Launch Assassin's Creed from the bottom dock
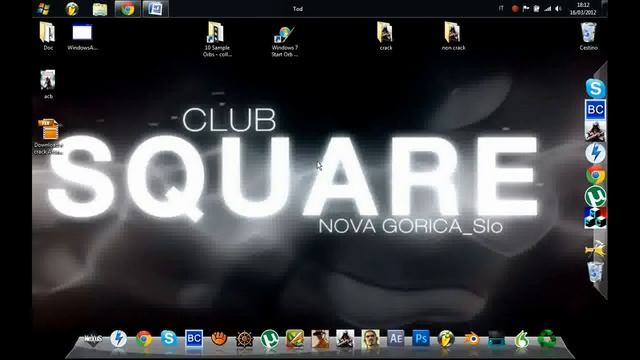The width and height of the screenshot is (640, 360). click(x=345, y=339)
